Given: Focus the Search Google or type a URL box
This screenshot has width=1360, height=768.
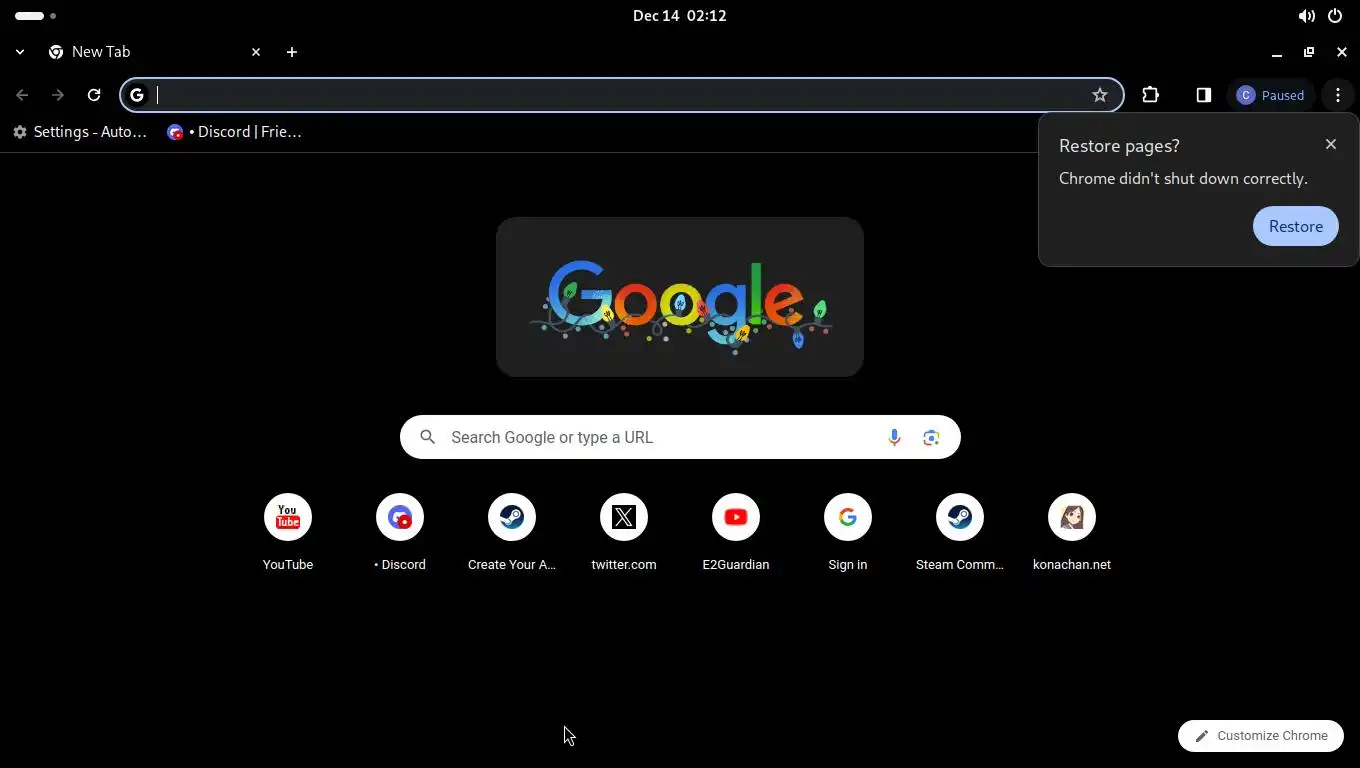Looking at the screenshot, I should [x=680, y=437].
